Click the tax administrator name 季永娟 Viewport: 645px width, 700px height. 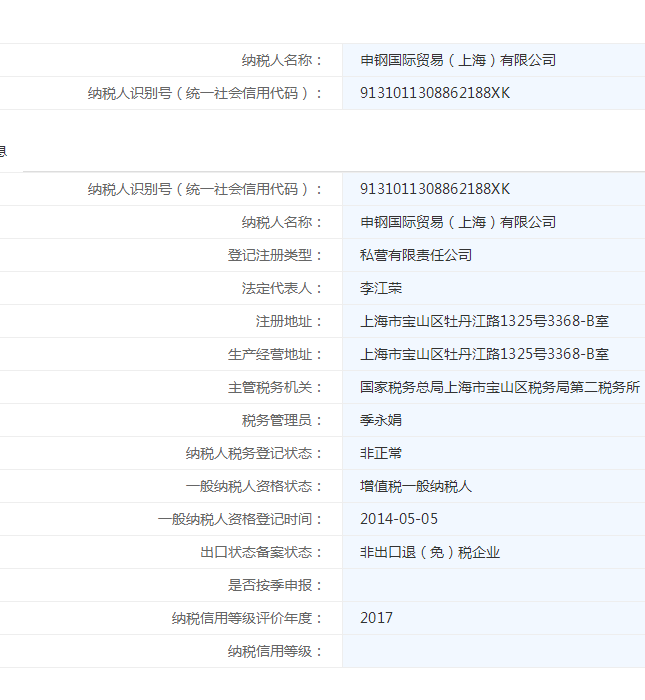coord(381,420)
